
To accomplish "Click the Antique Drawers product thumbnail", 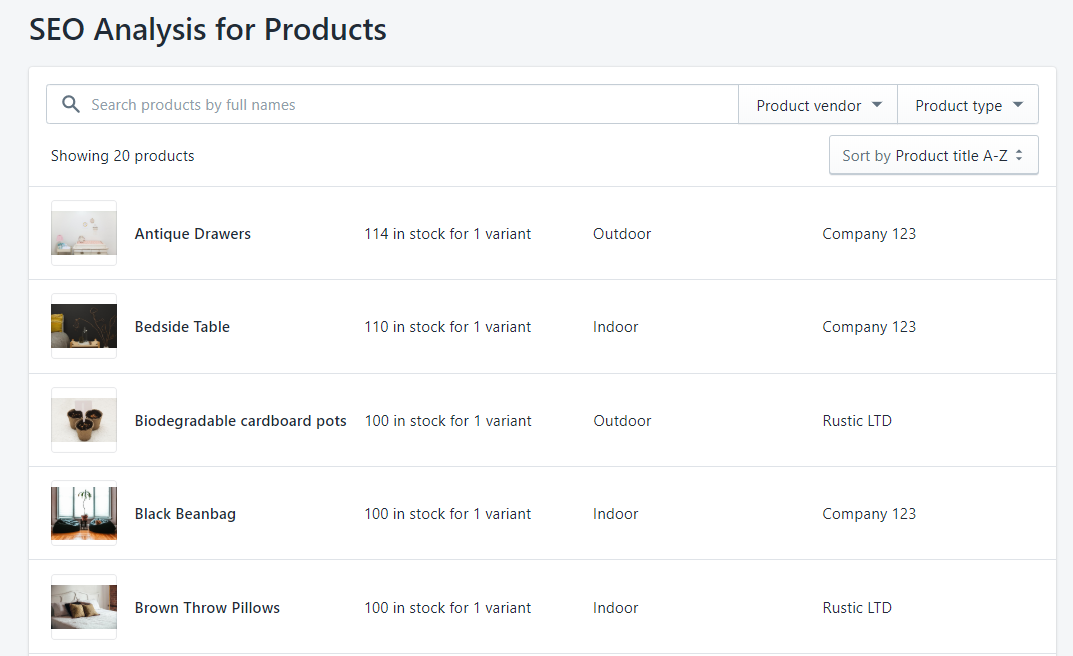I will (84, 234).
